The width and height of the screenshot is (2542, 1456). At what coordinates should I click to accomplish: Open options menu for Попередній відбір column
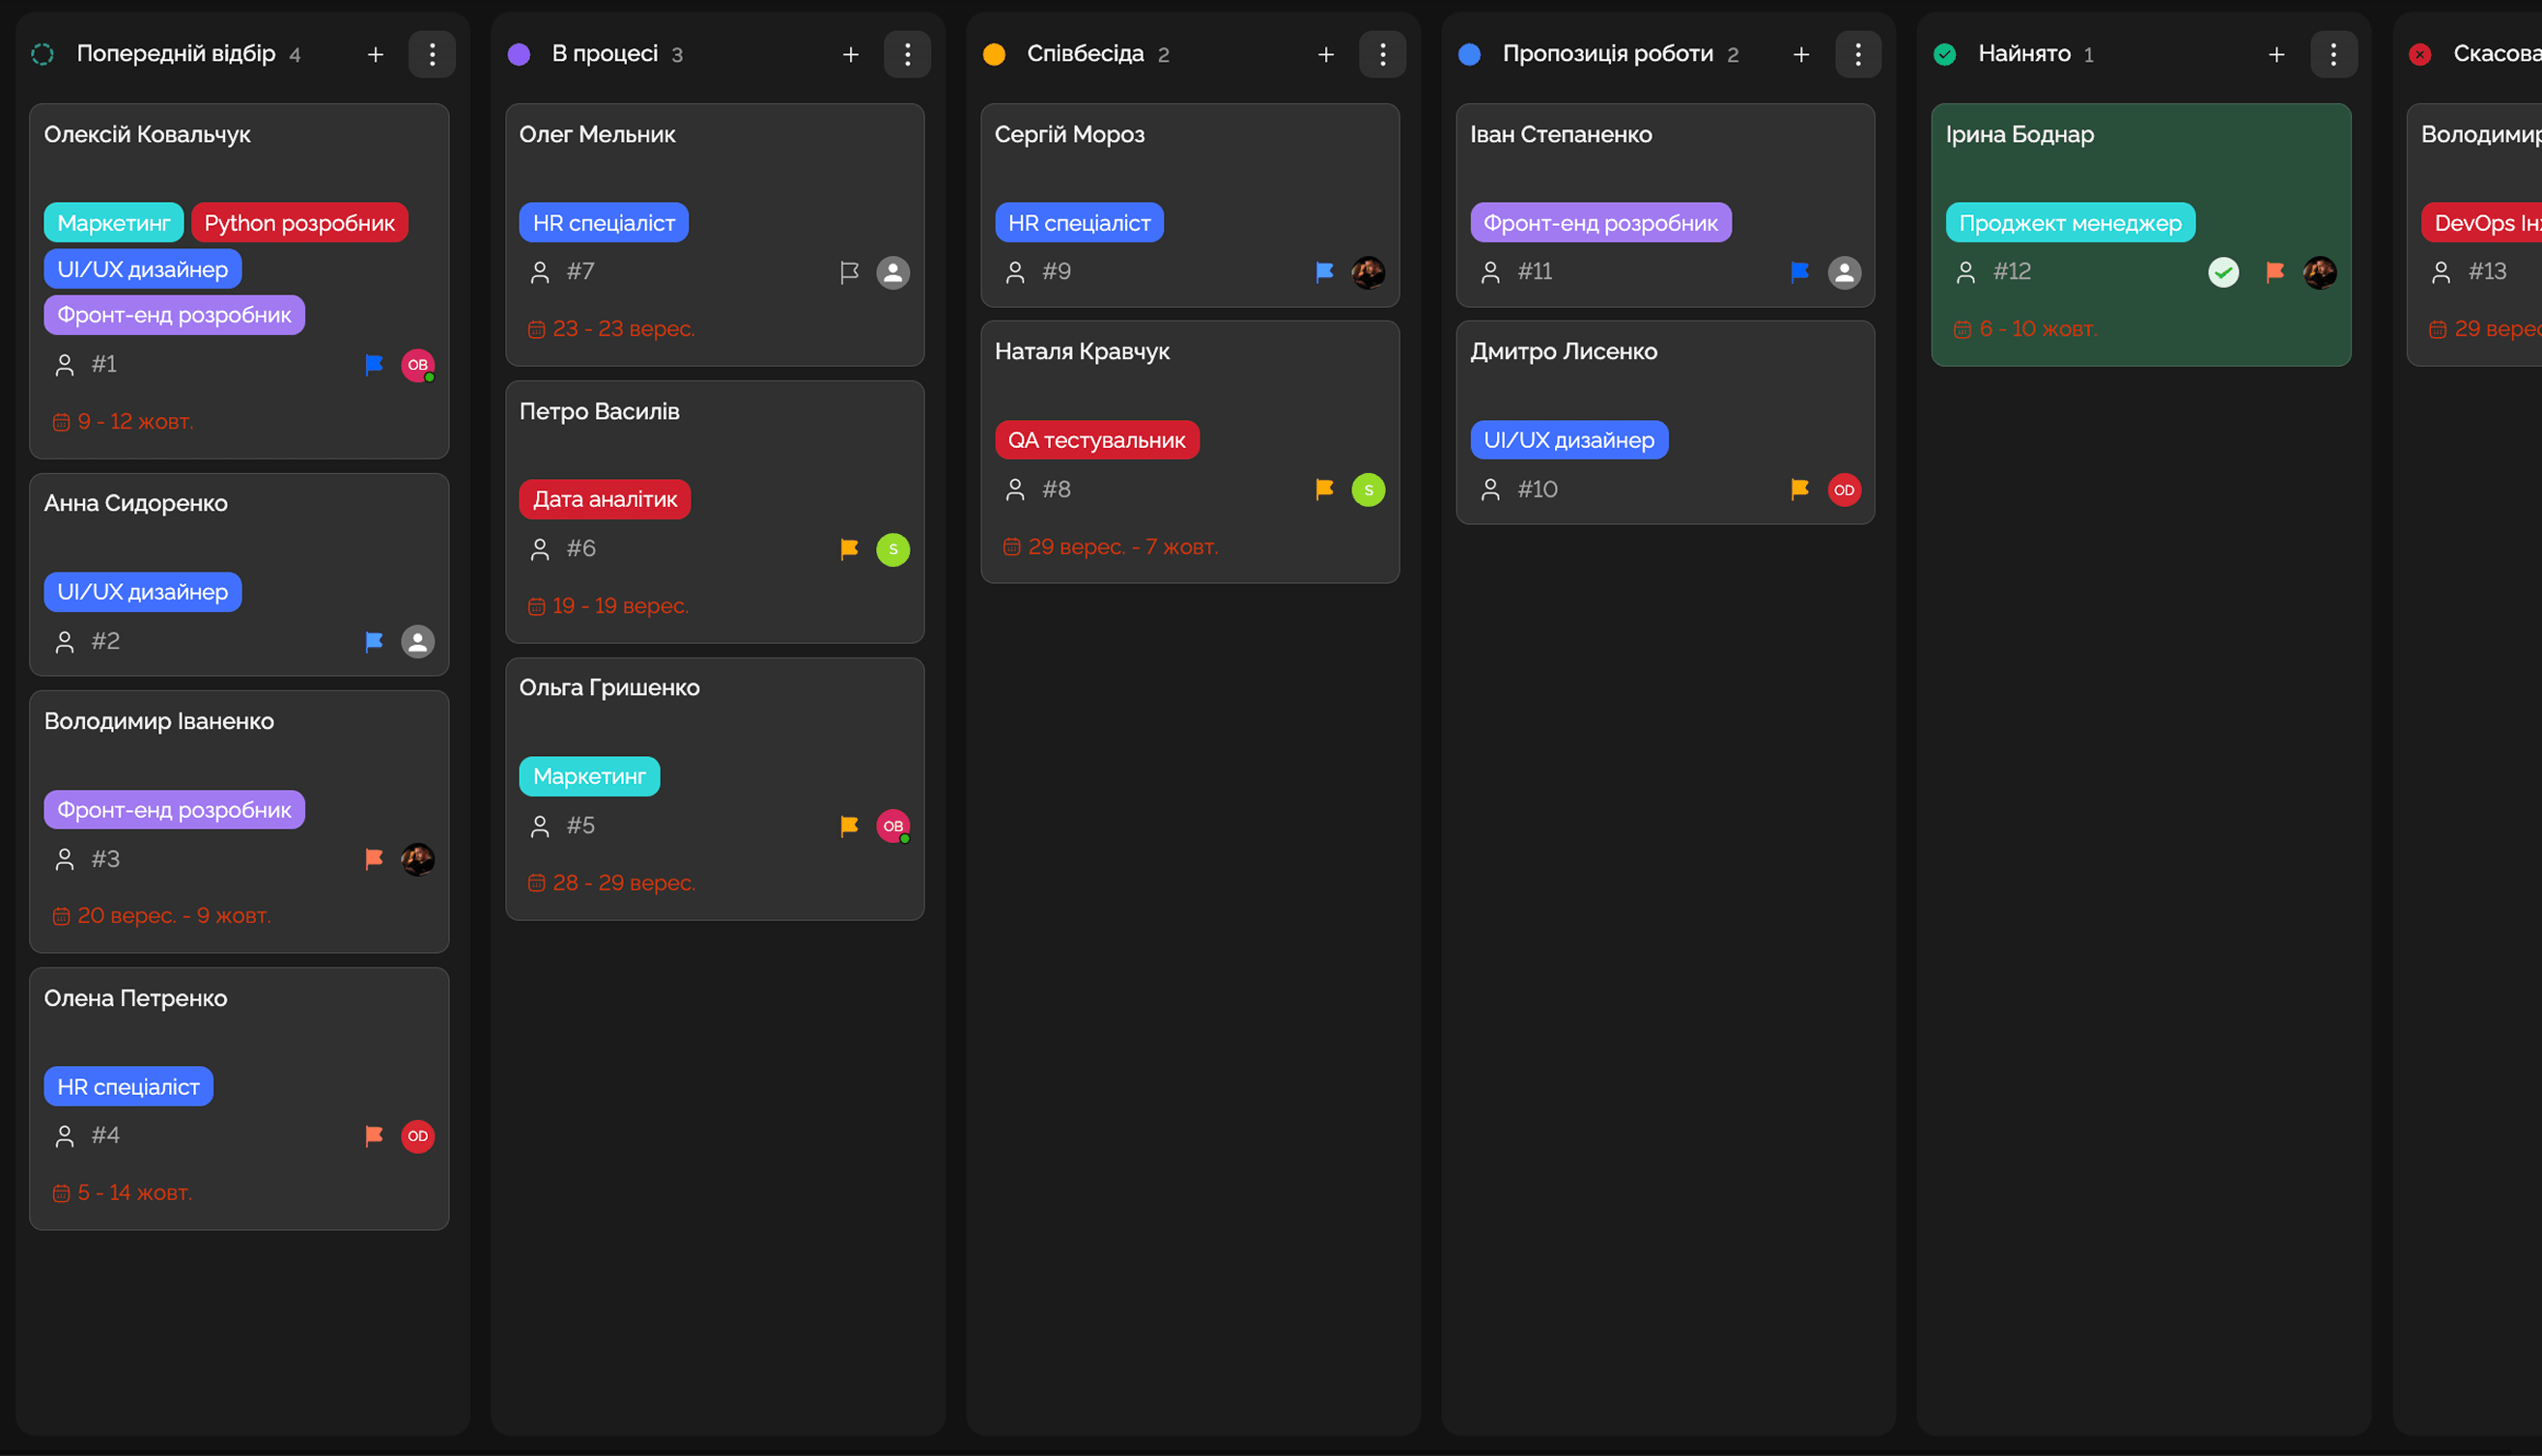pyautogui.click(x=432, y=54)
